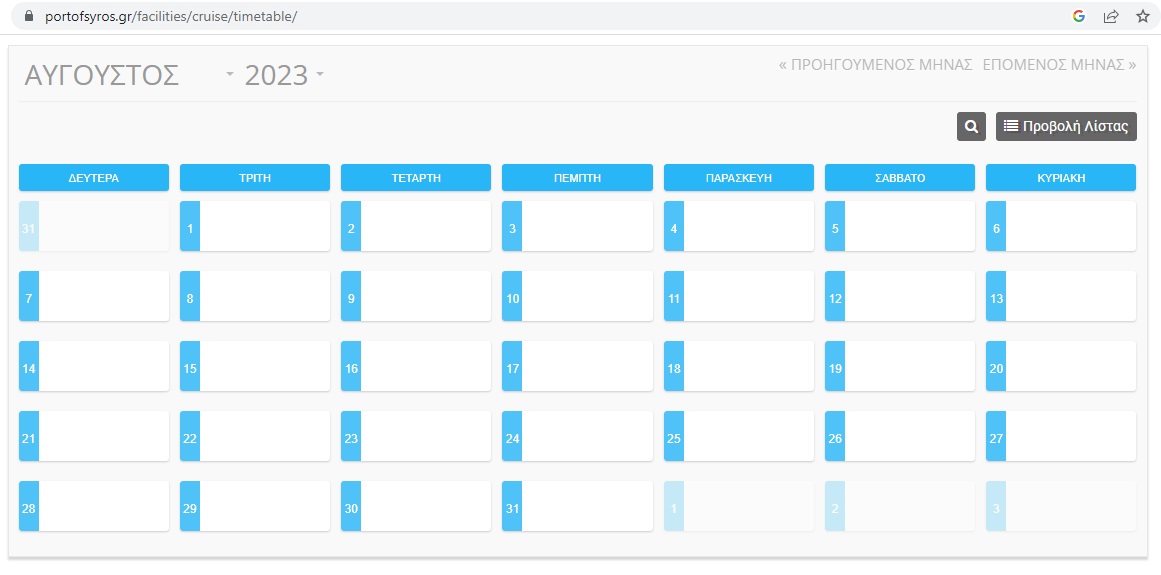Go to next month ΕΠΟΜΕΝΟΣ ΜΗΝΑΣ
The width and height of the screenshot is (1161, 575).
(1059, 64)
